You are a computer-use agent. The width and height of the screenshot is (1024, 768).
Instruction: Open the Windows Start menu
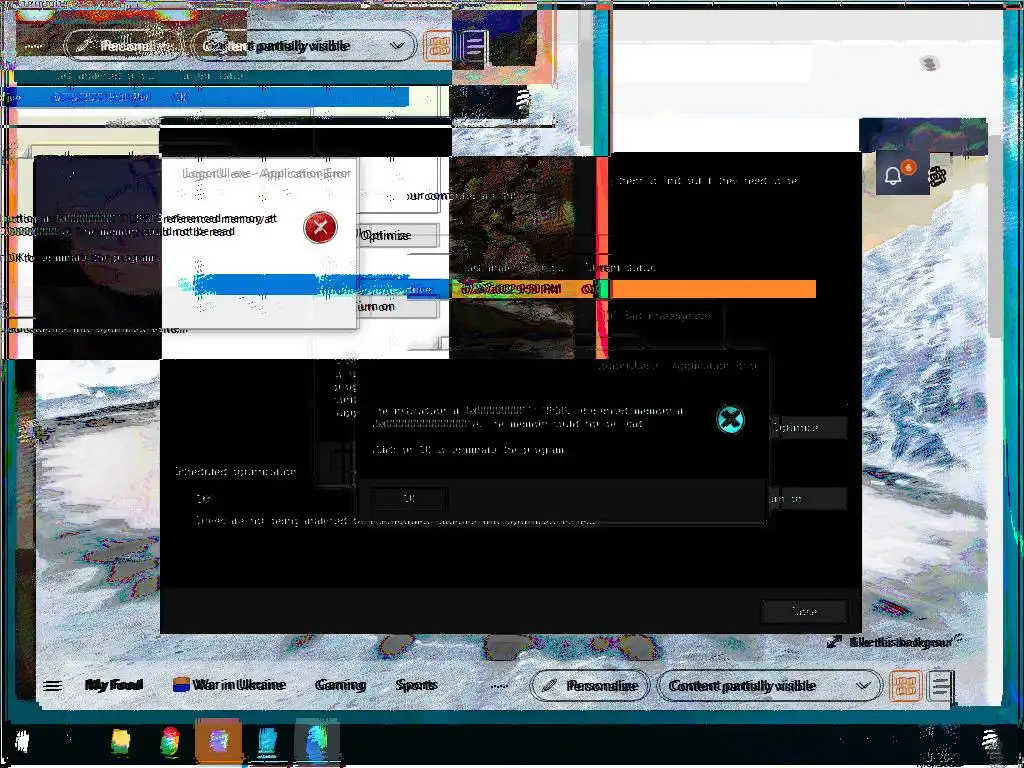coord(22,742)
